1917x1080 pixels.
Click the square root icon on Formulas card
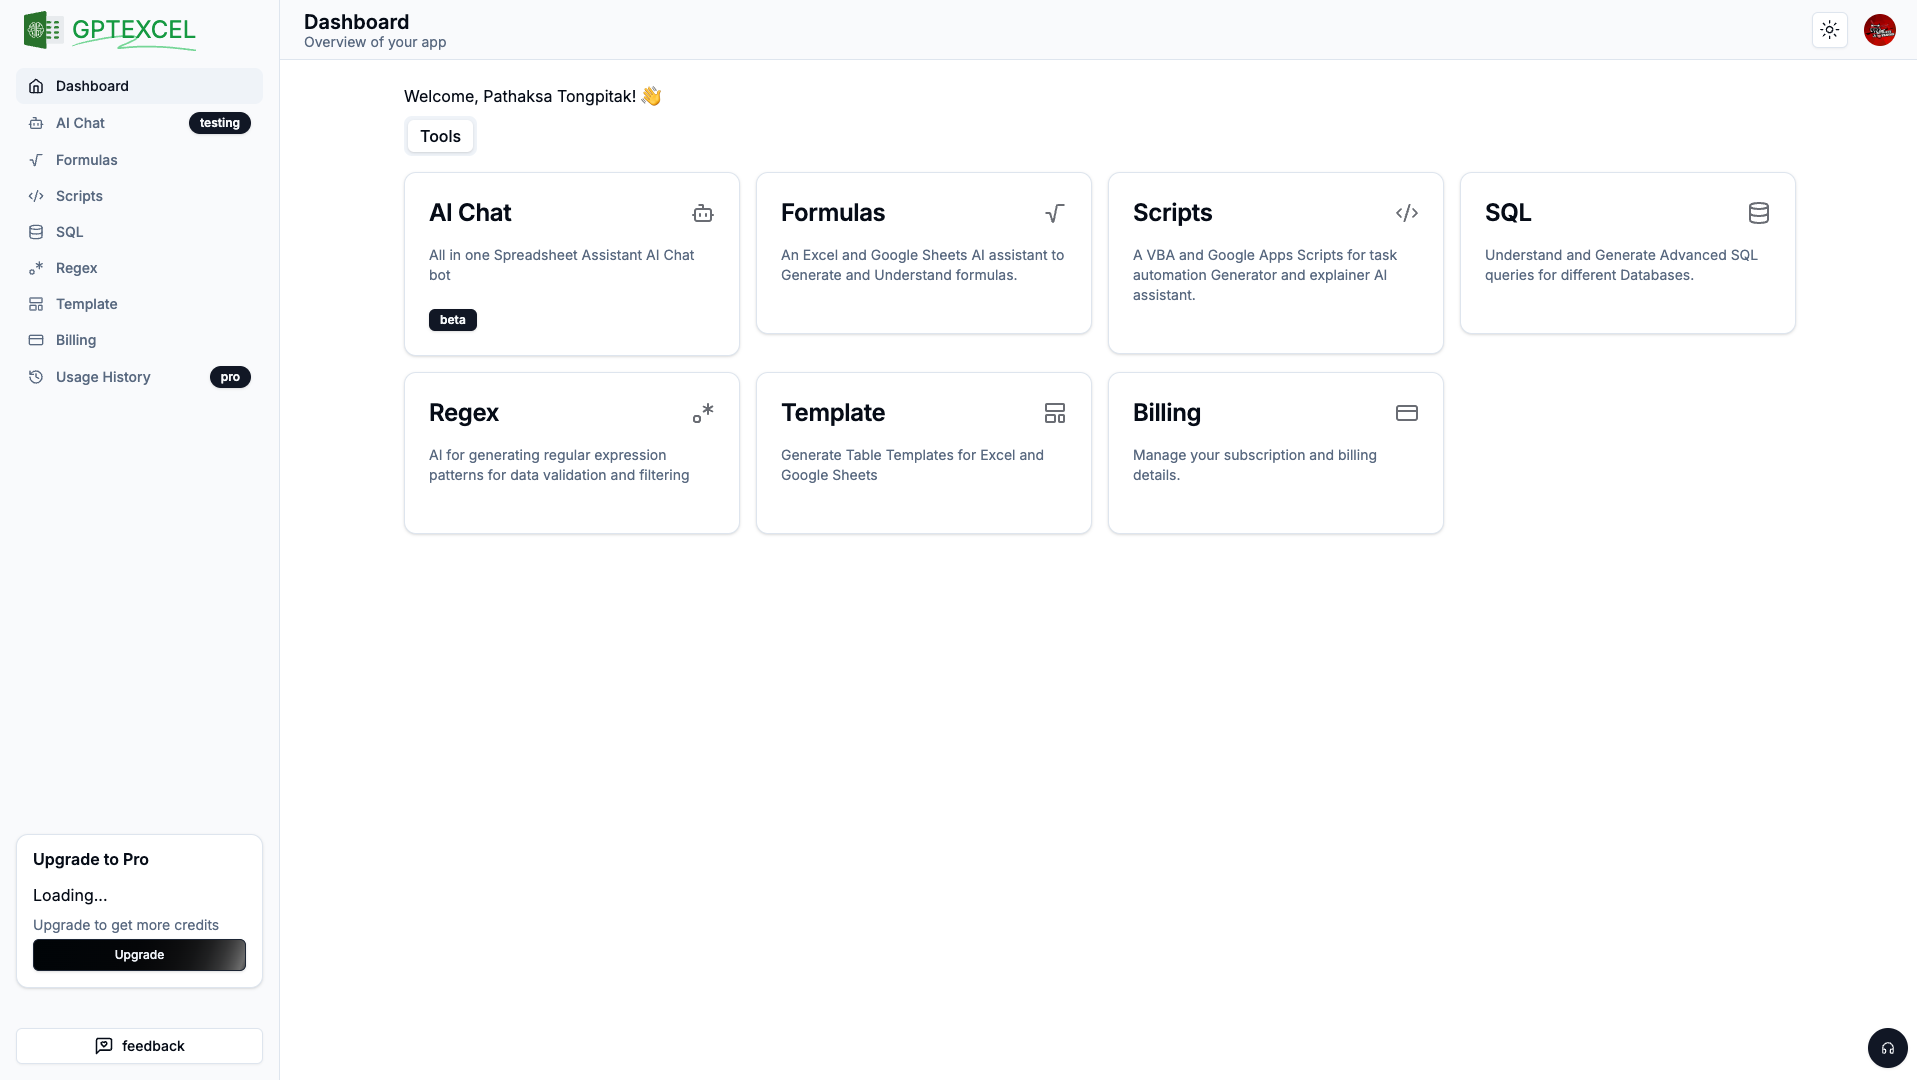(x=1054, y=213)
